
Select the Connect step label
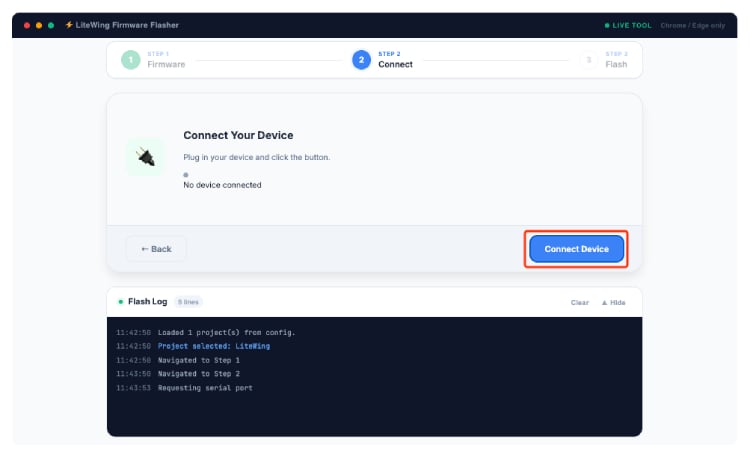pyautogui.click(x=395, y=64)
